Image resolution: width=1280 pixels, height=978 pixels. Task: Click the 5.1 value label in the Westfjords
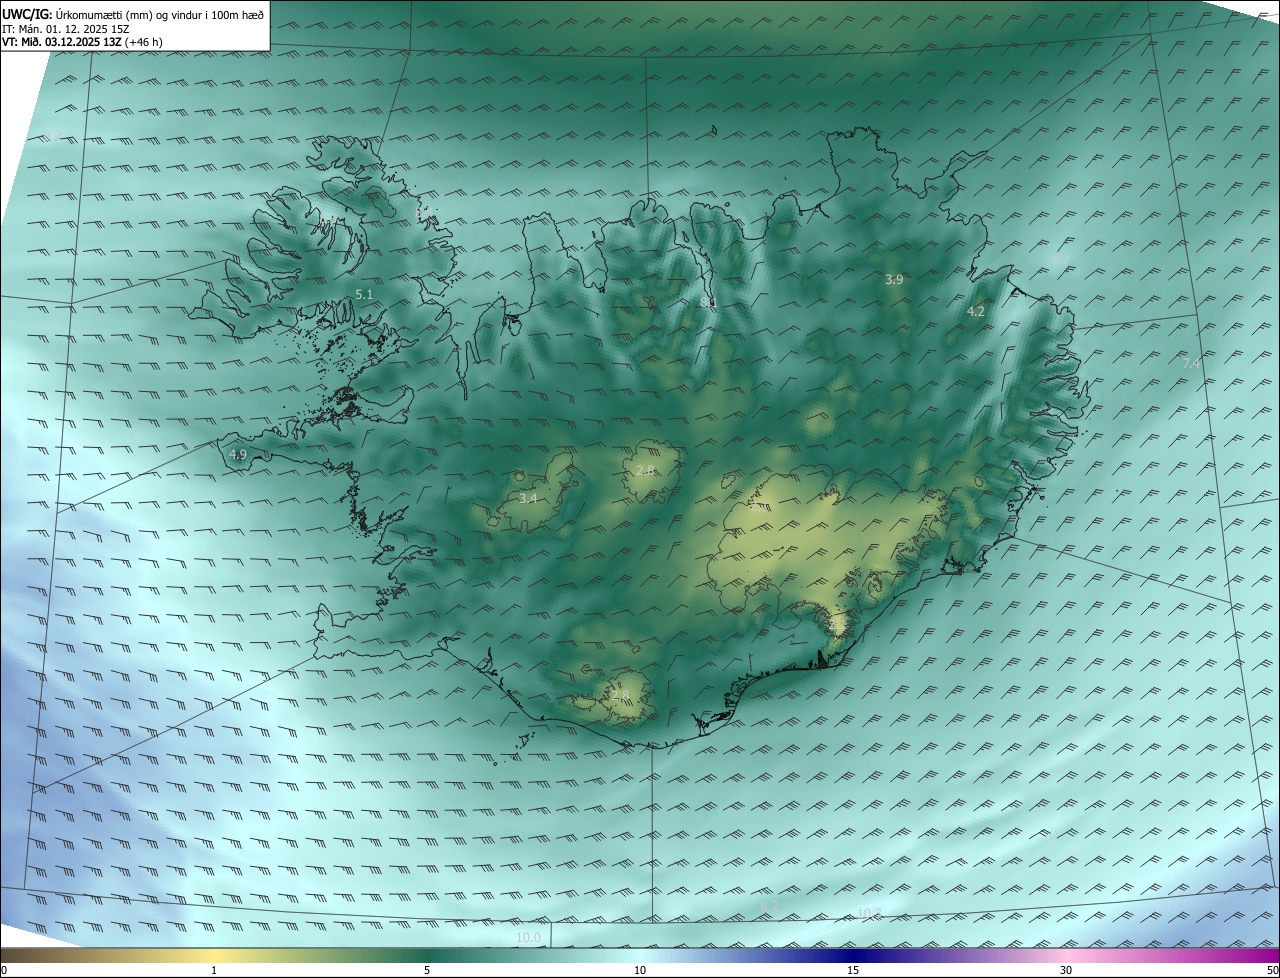(364, 294)
